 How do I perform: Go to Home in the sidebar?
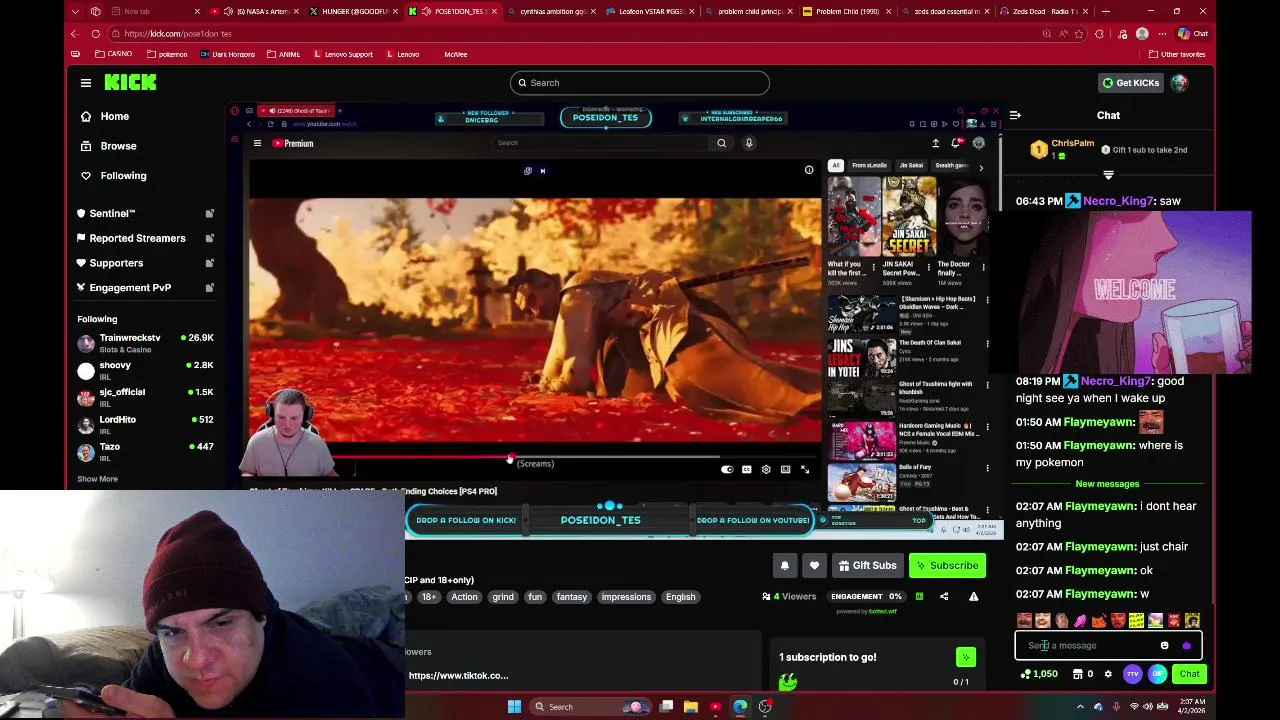(114, 116)
